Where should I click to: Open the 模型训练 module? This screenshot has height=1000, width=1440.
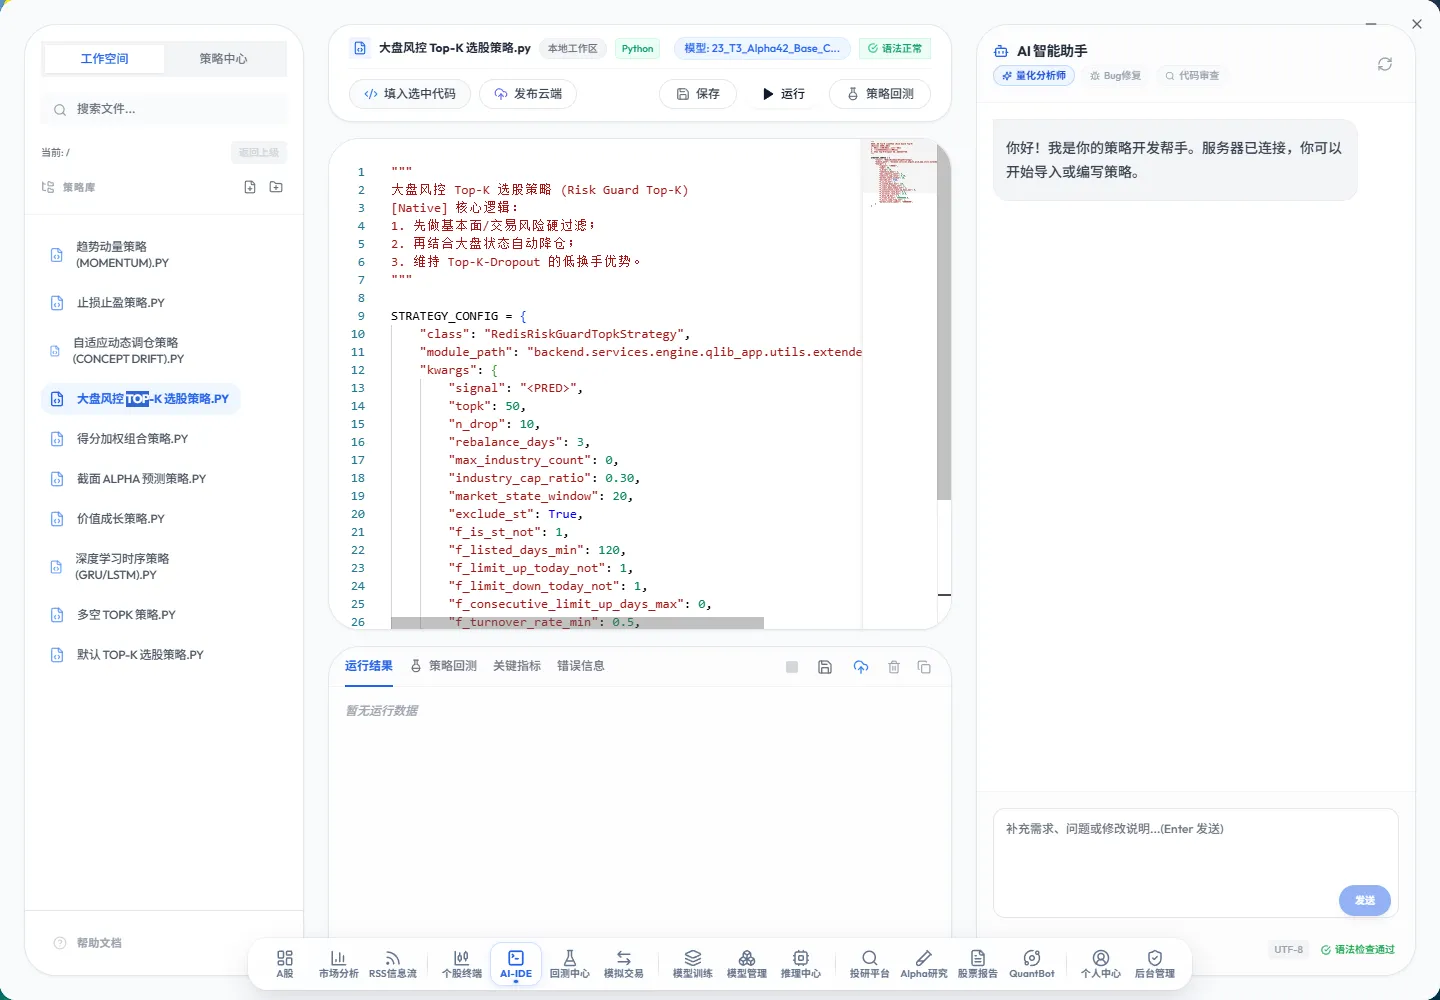[693, 964]
